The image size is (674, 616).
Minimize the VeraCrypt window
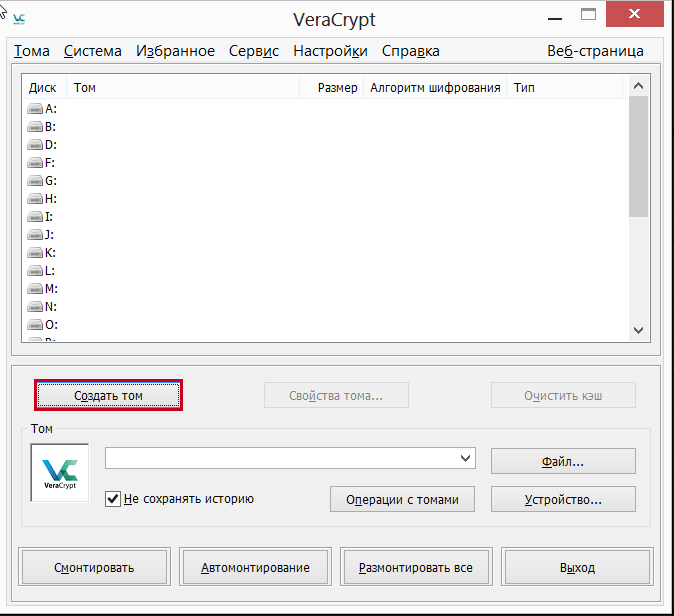[555, 16]
